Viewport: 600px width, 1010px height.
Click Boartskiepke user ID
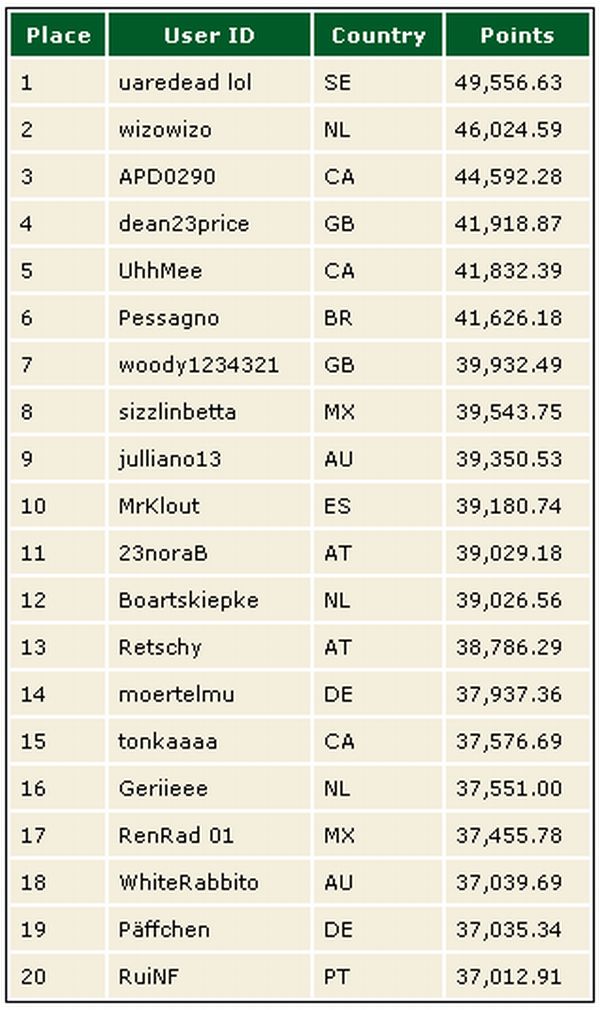(188, 600)
